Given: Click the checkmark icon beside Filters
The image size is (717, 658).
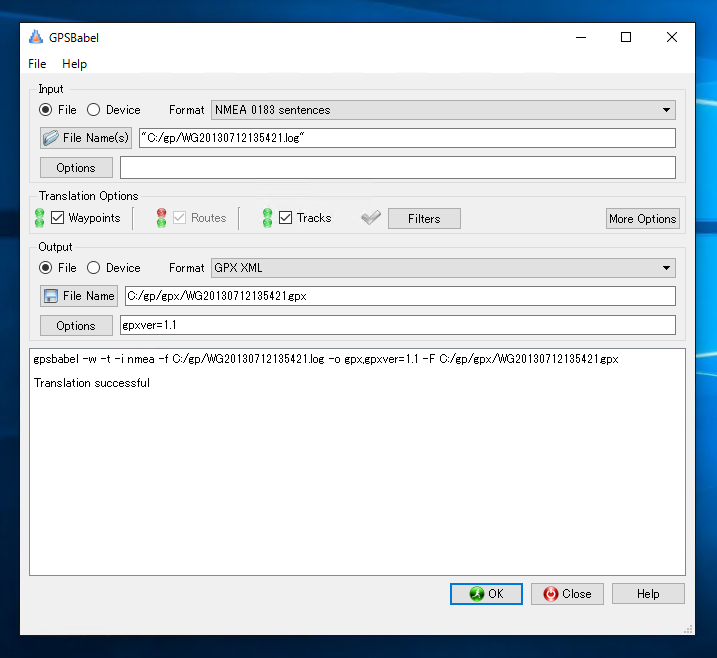Looking at the screenshot, I should (371, 218).
